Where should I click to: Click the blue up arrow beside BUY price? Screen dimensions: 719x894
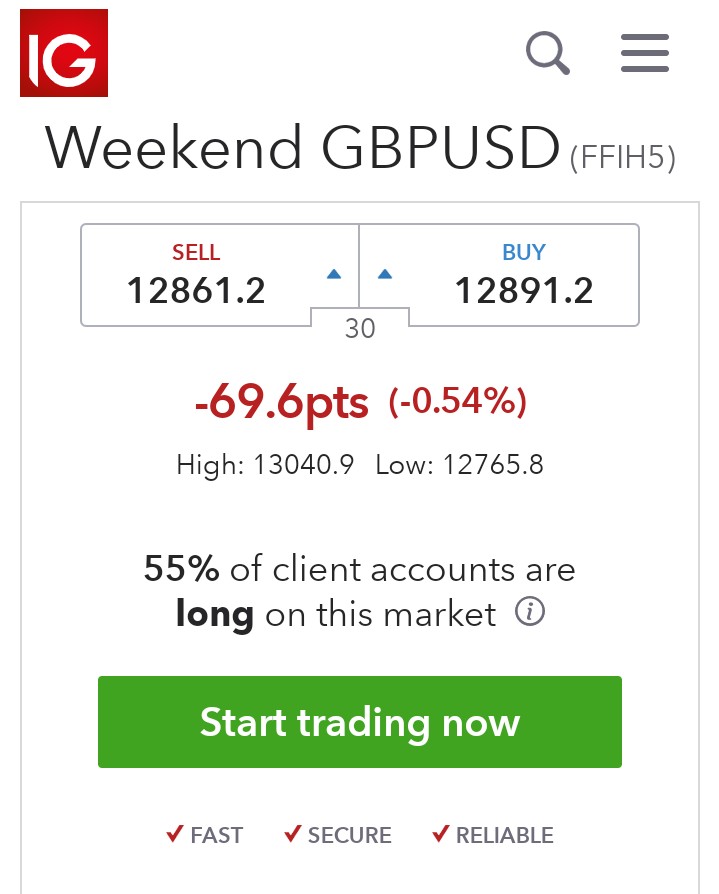pyautogui.click(x=385, y=274)
